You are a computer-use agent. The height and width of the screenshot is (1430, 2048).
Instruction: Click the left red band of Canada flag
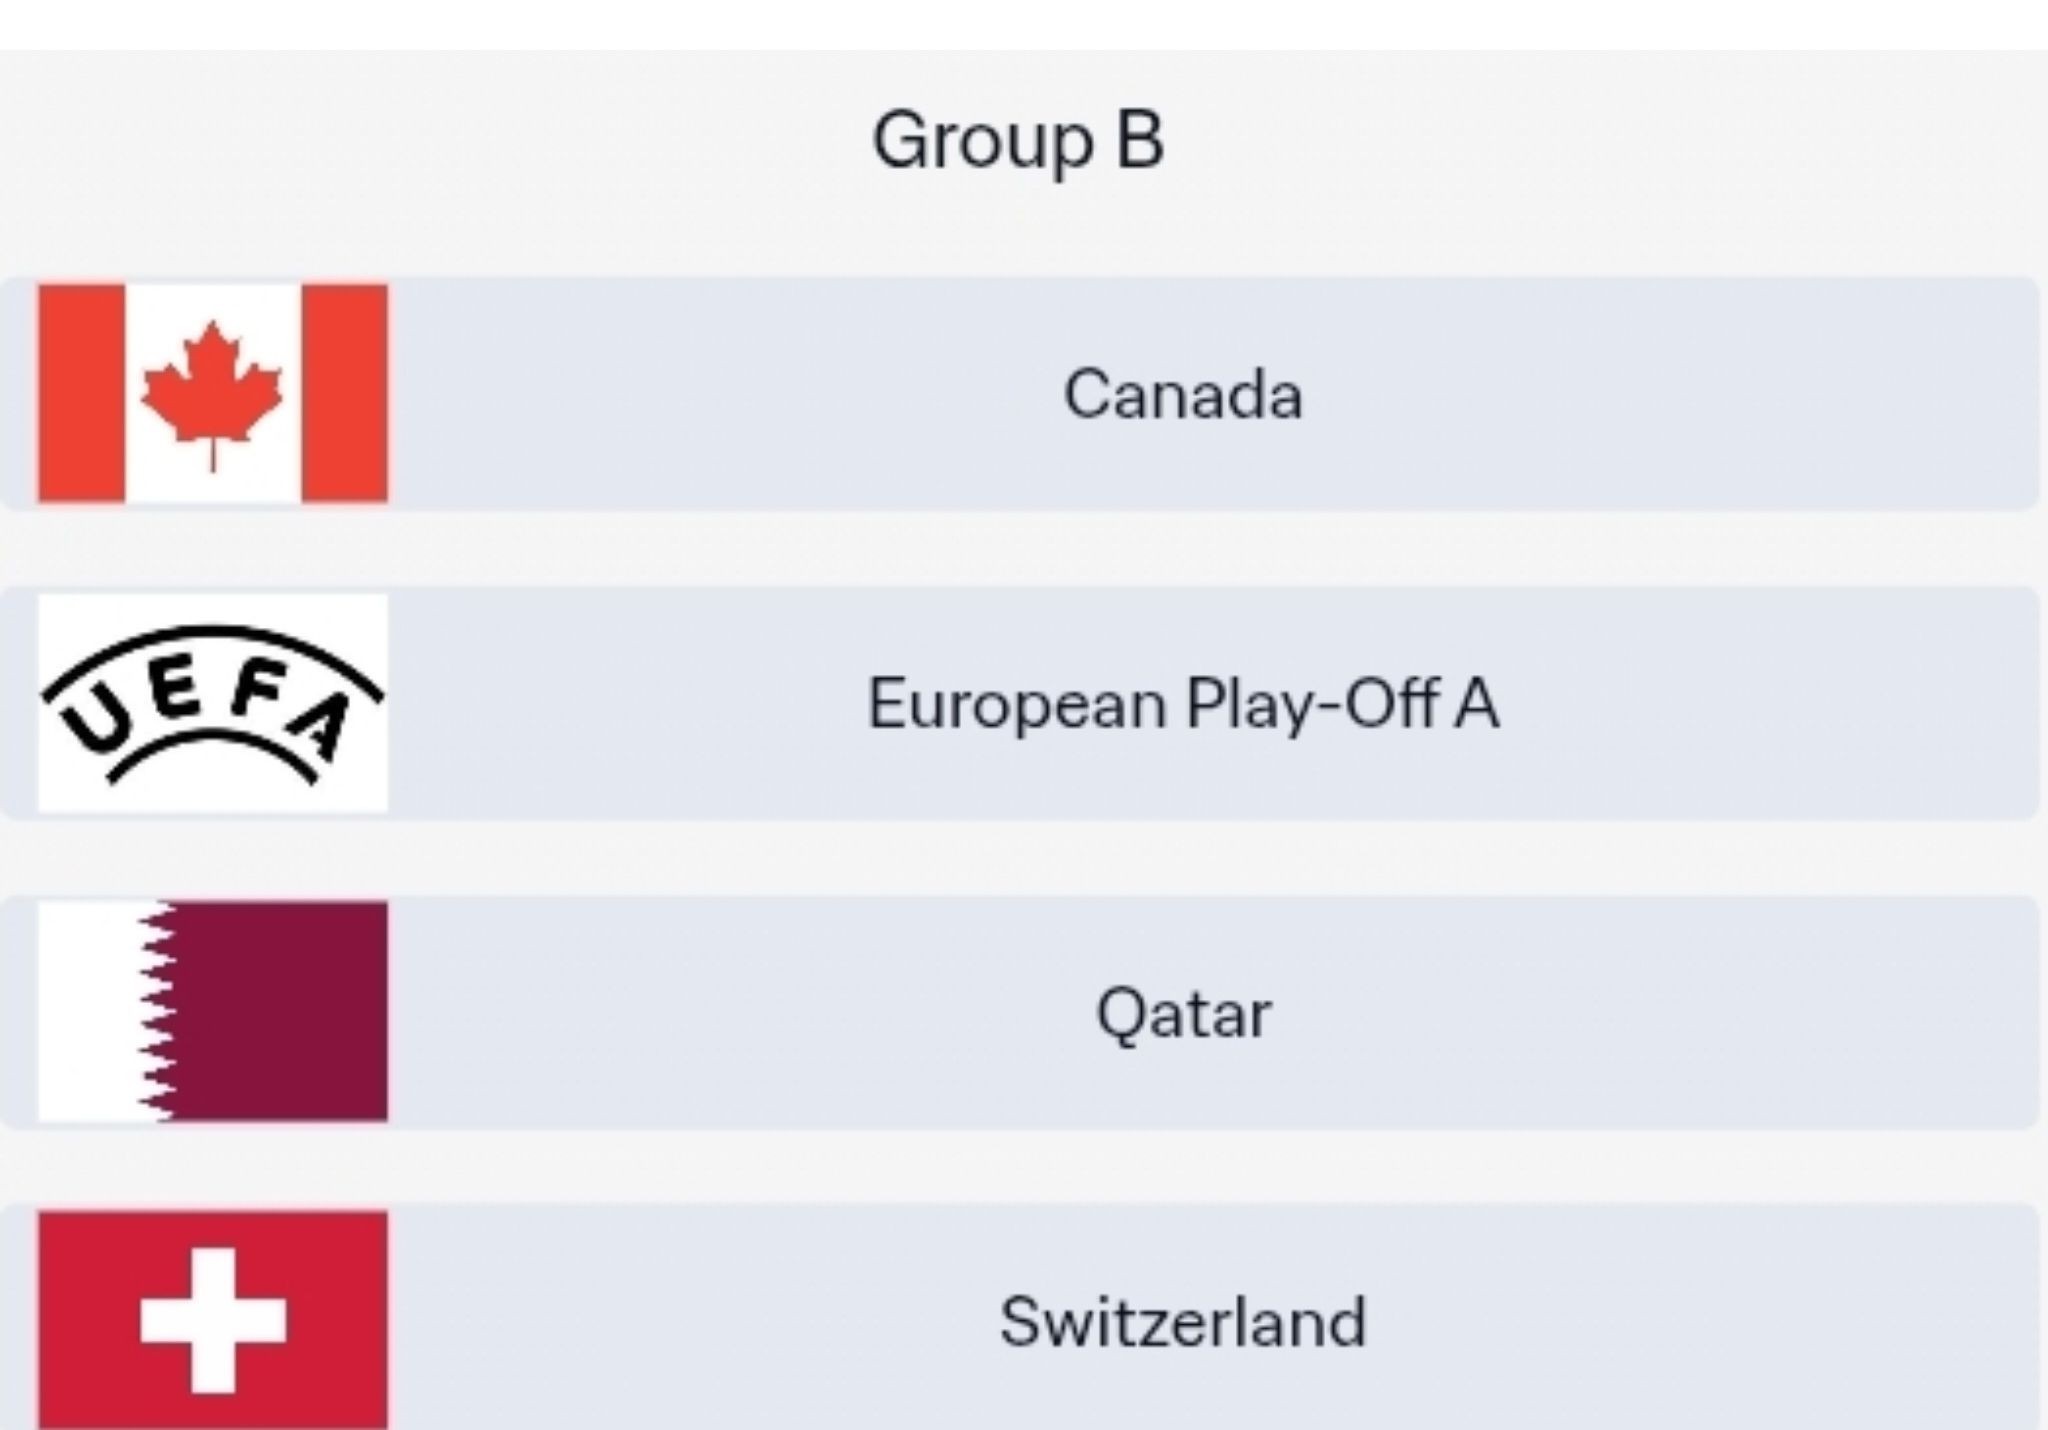(x=81, y=393)
